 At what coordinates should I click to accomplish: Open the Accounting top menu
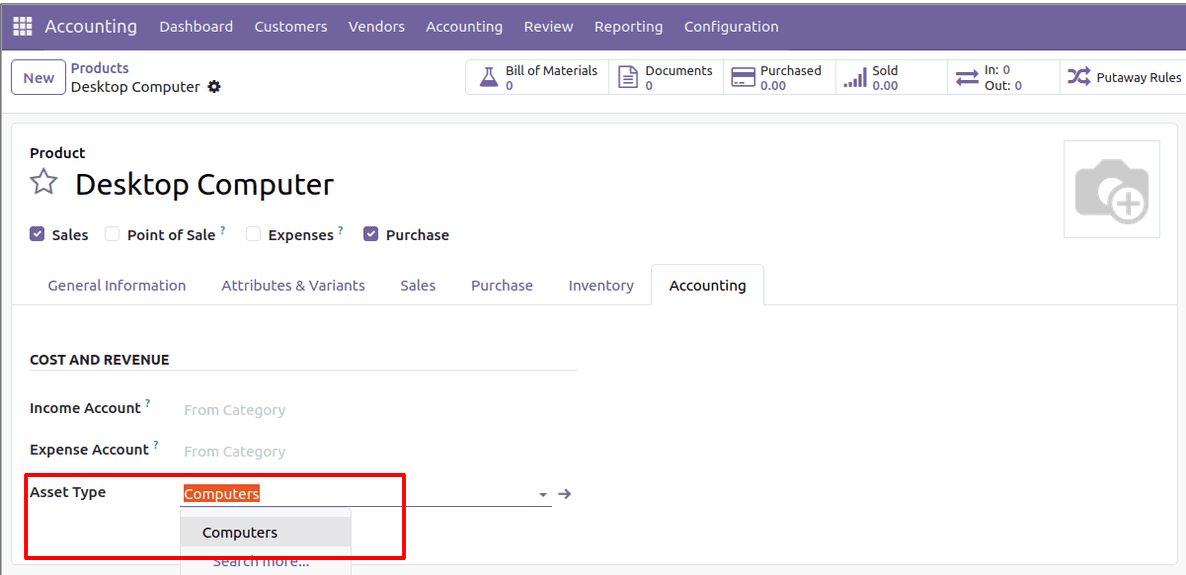click(x=464, y=26)
